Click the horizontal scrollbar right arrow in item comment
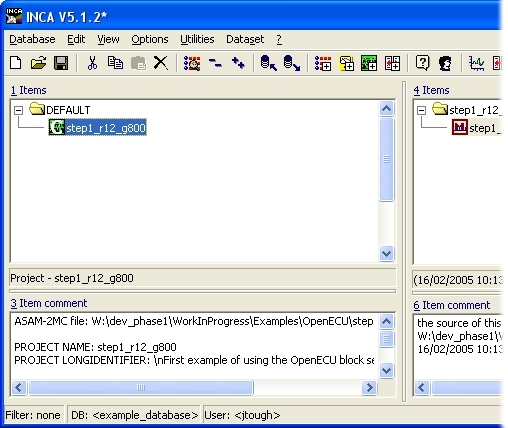 (369, 387)
